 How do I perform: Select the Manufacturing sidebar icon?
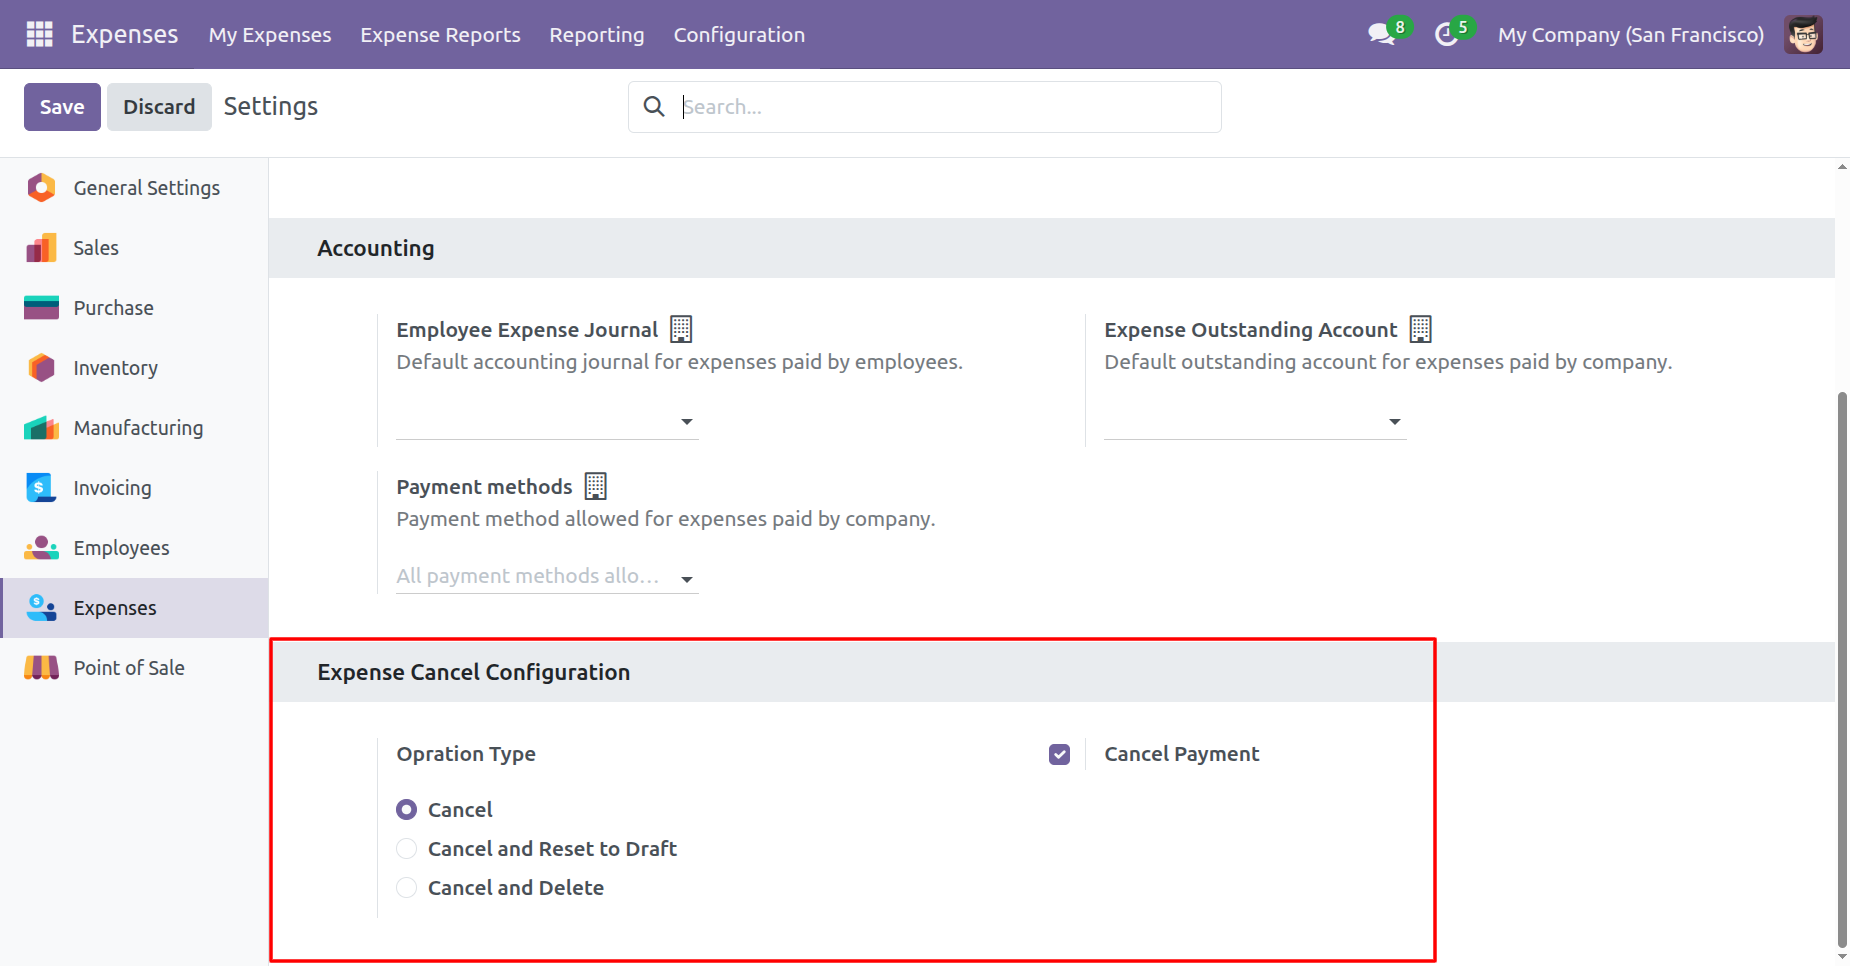pyautogui.click(x=41, y=428)
